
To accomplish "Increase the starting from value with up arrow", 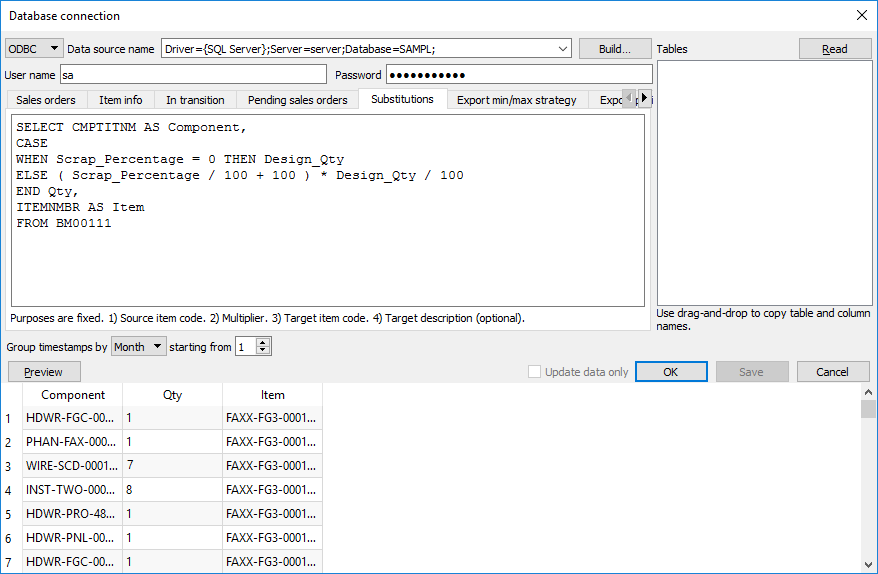I will pyautogui.click(x=263, y=342).
